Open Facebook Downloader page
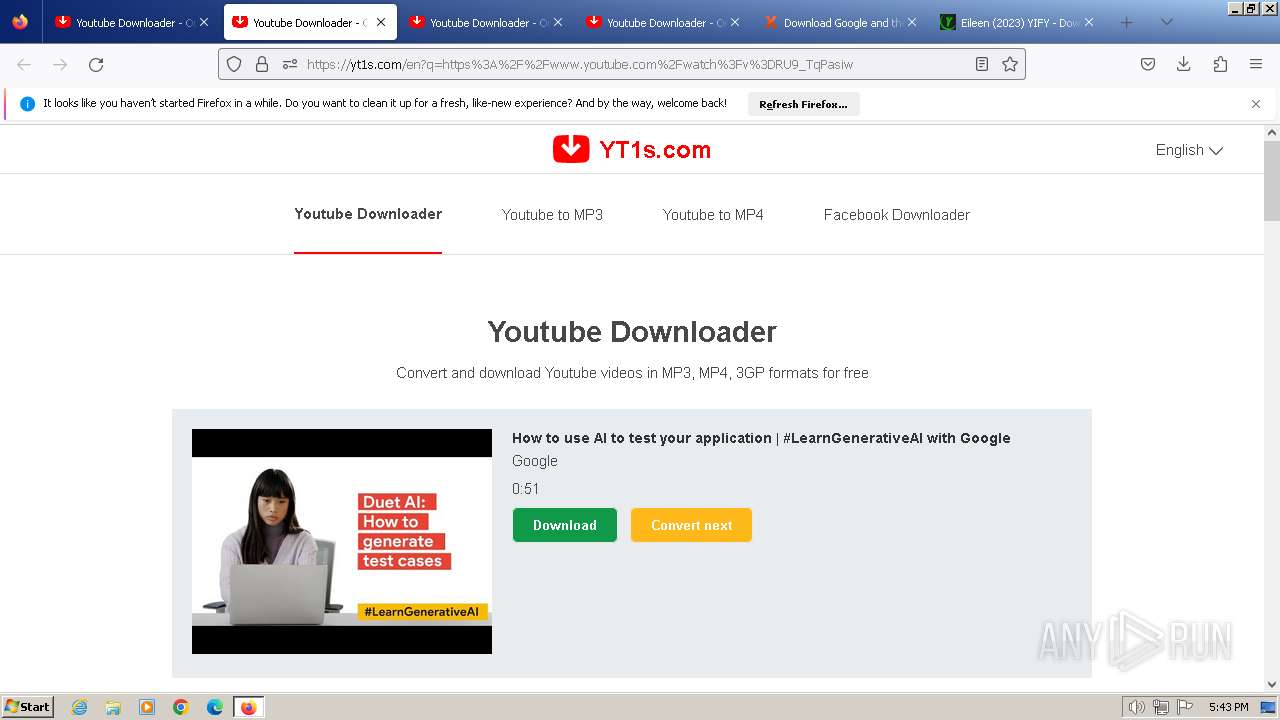1280x720 pixels. pos(897,215)
